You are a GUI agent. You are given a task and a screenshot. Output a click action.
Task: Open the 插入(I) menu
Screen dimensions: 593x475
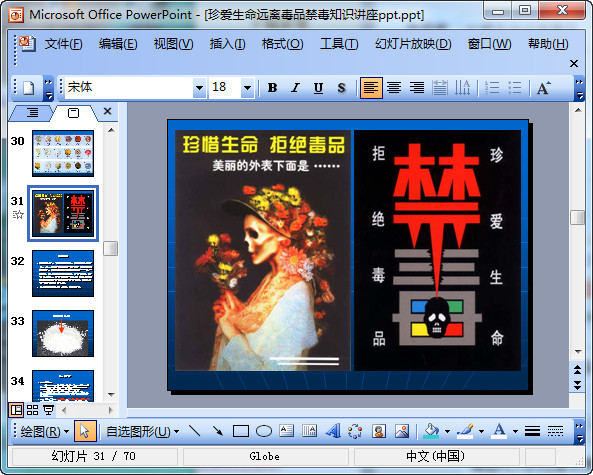point(227,44)
